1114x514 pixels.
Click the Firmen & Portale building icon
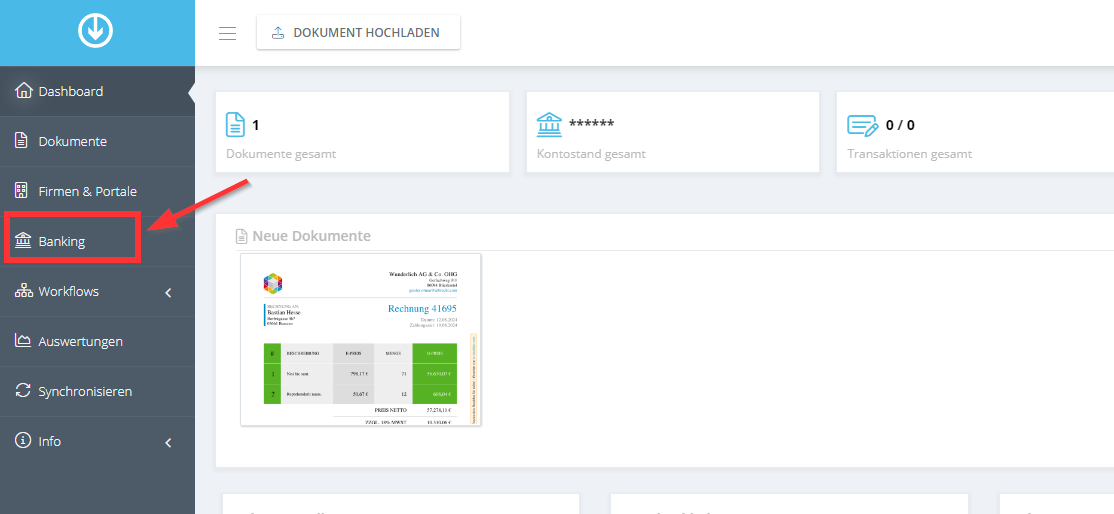[x=21, y=191]
